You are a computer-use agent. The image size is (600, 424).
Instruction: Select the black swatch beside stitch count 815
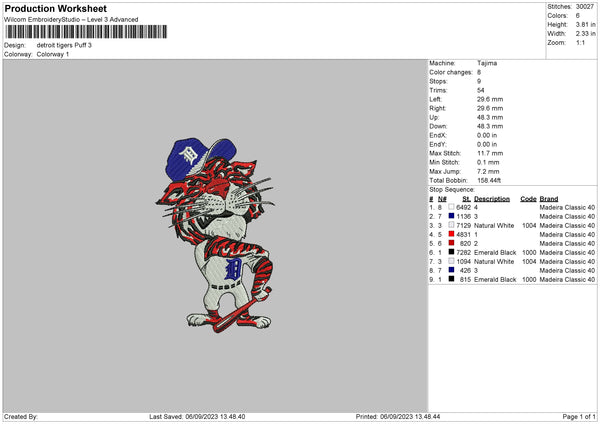pos(452,279)
